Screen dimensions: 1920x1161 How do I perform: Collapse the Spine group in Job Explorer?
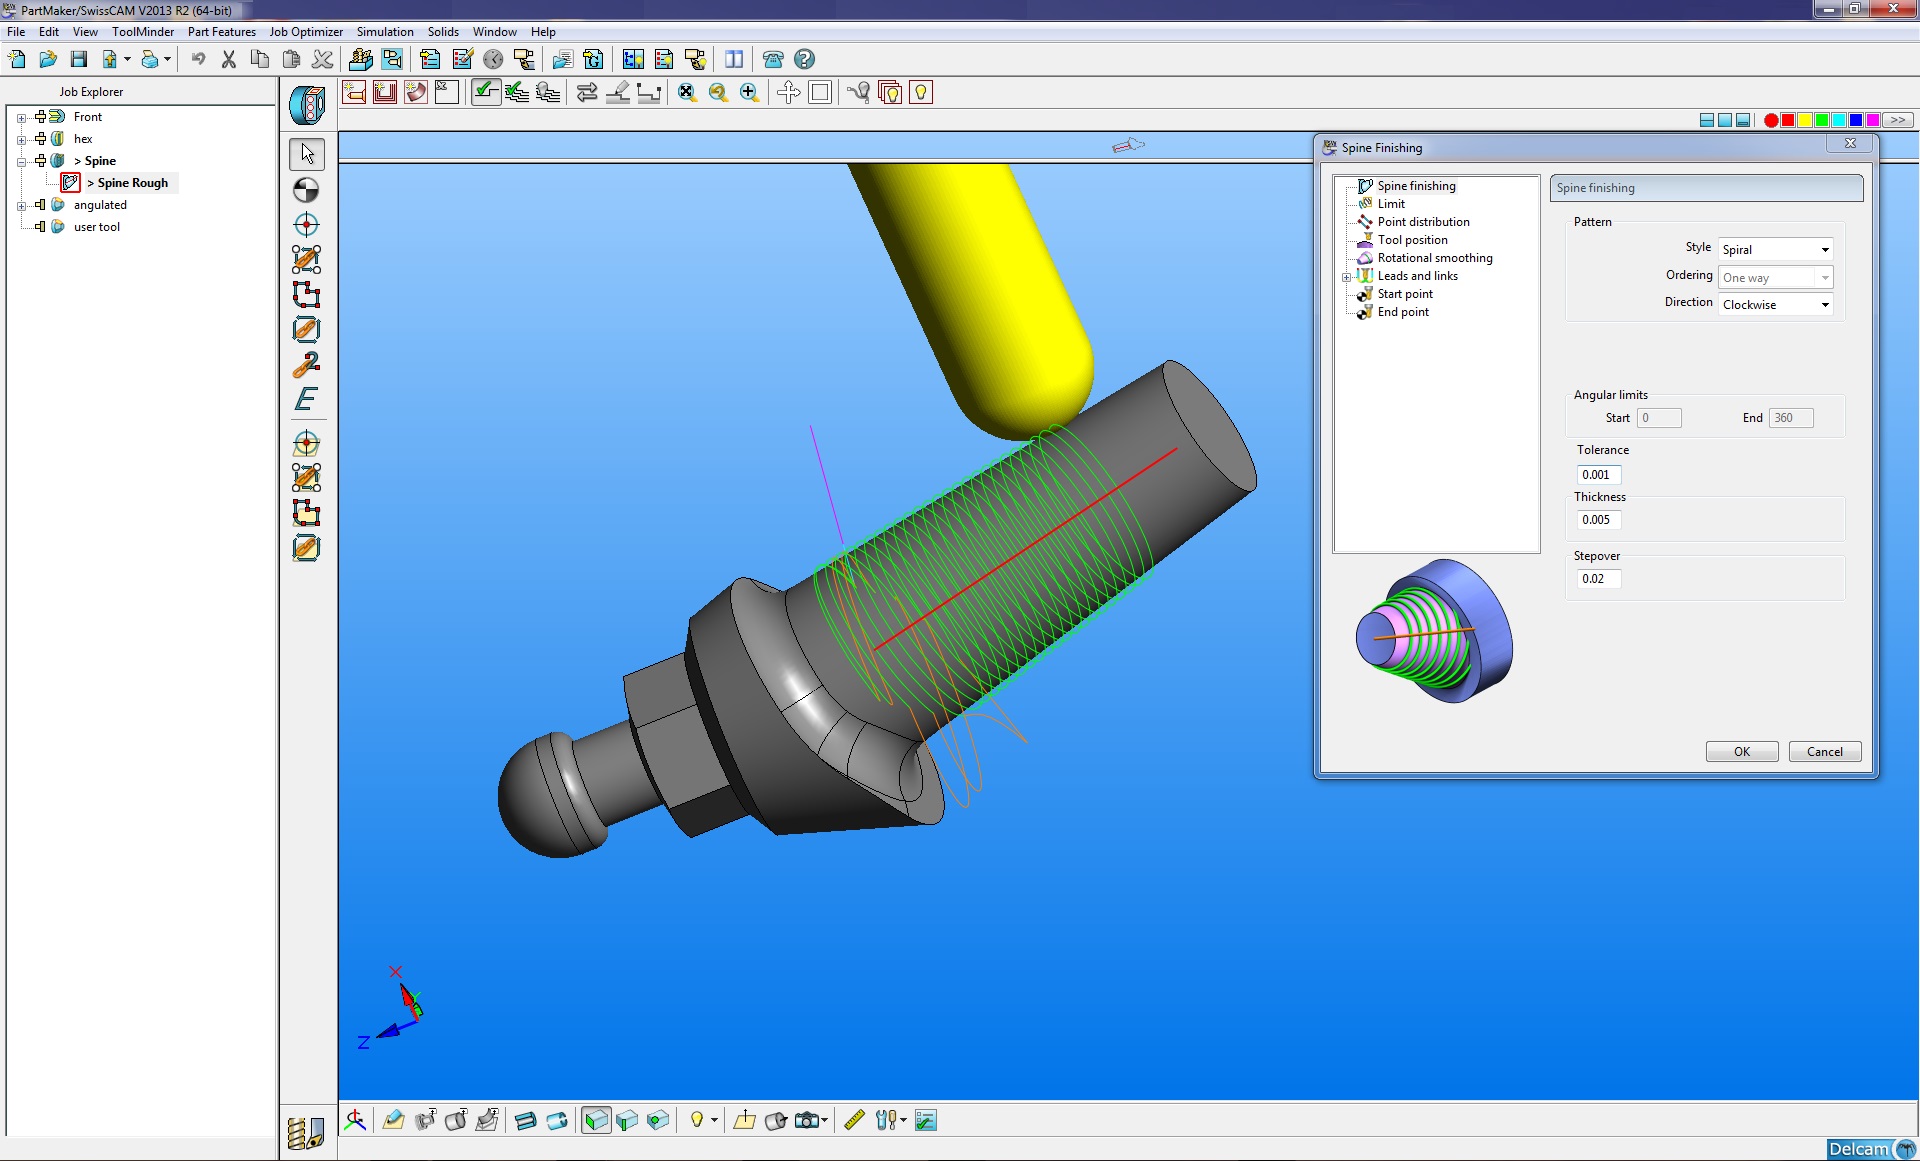coord(21,162)
